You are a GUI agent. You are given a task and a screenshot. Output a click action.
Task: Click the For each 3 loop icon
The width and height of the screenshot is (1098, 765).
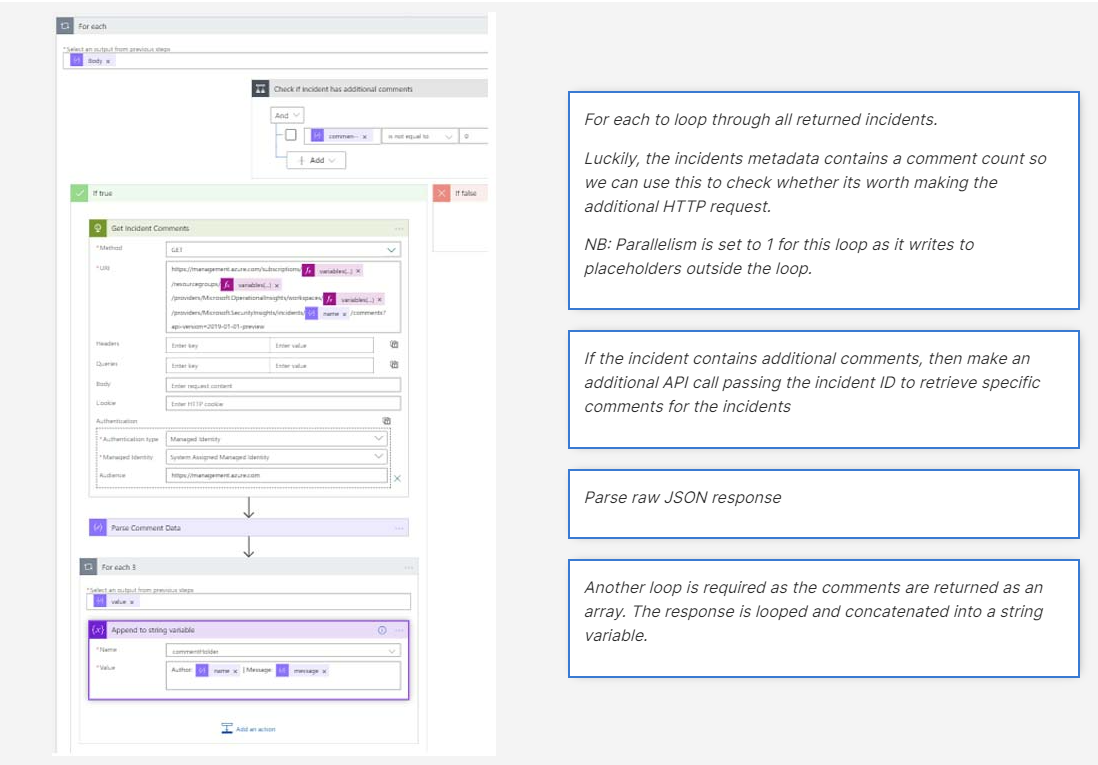click(x=89, y=567)
